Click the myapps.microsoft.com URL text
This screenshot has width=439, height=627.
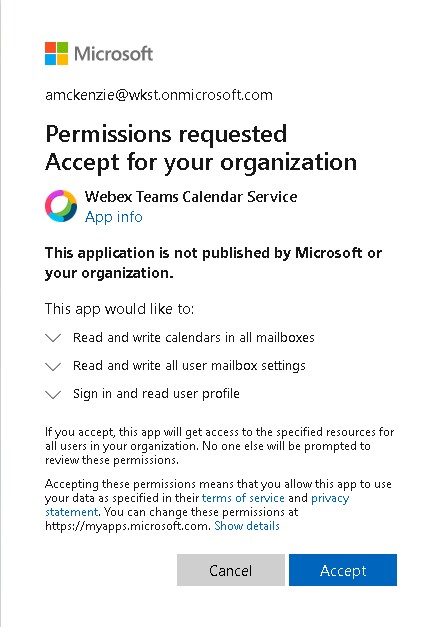[127, 526]
